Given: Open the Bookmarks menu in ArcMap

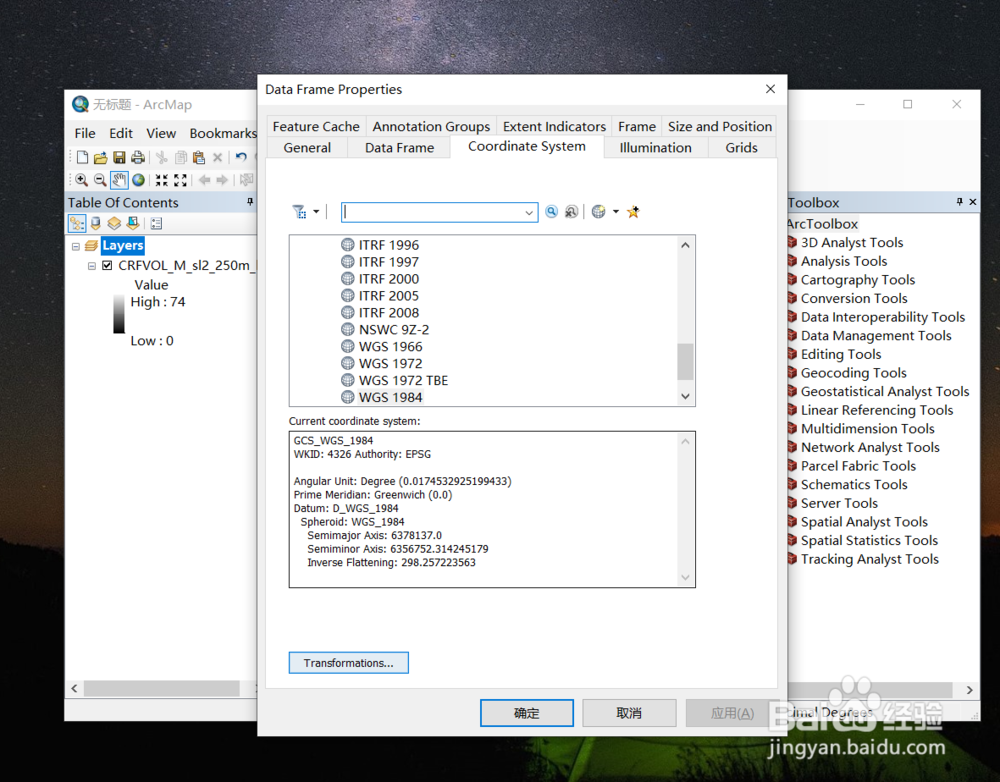Looking at the screenshot, I should click(x=223, y=133).
